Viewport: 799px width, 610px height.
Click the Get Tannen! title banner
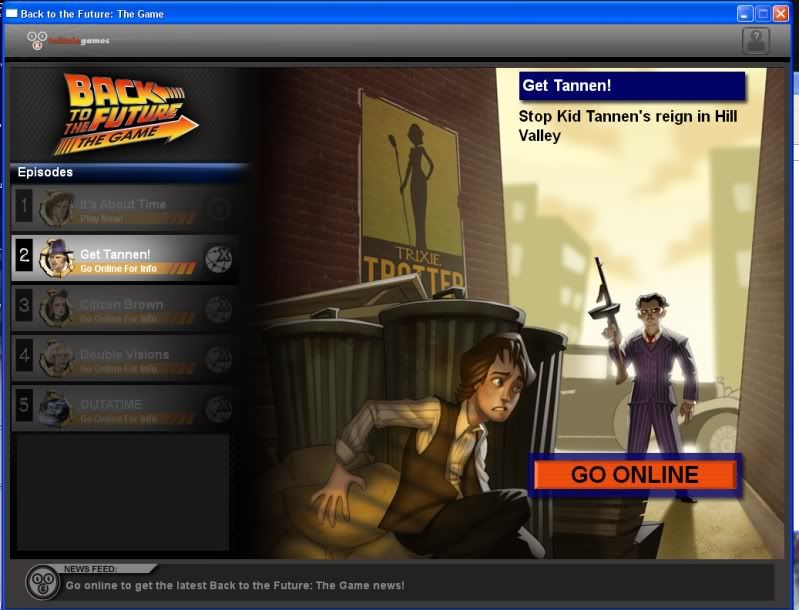(632, 86)
